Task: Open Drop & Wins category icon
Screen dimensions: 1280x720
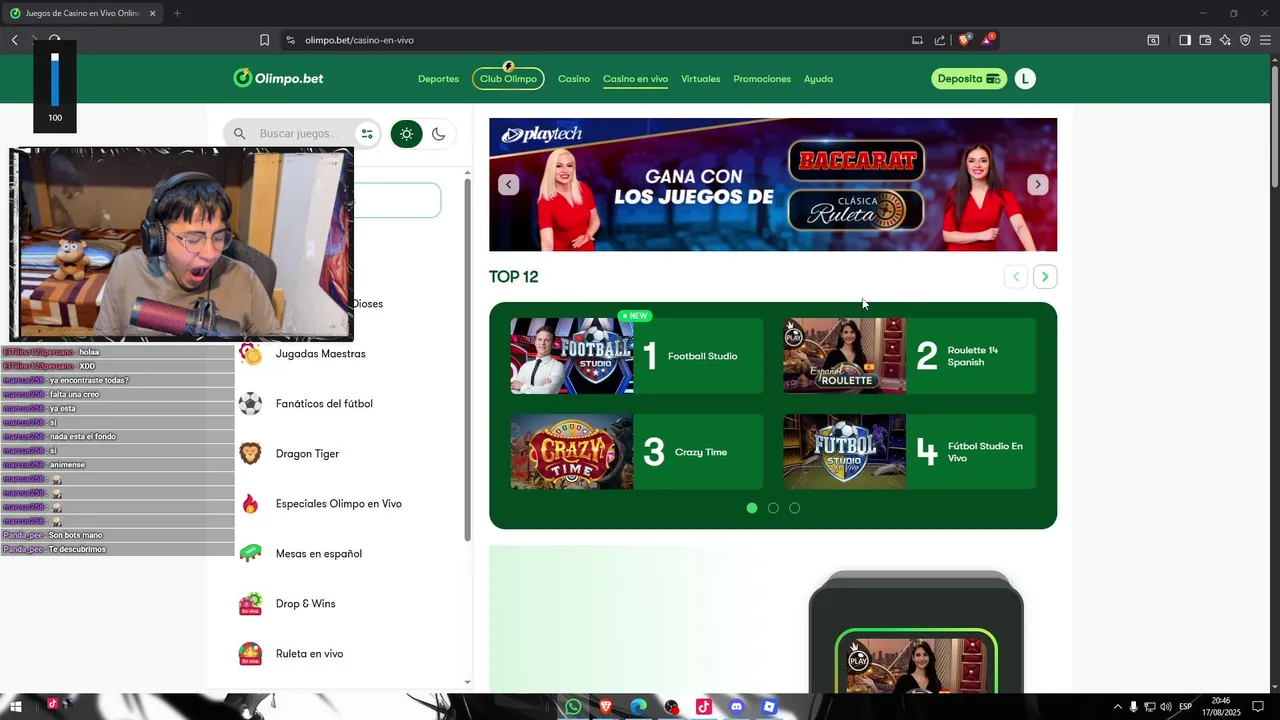Action: pos(250,604)
